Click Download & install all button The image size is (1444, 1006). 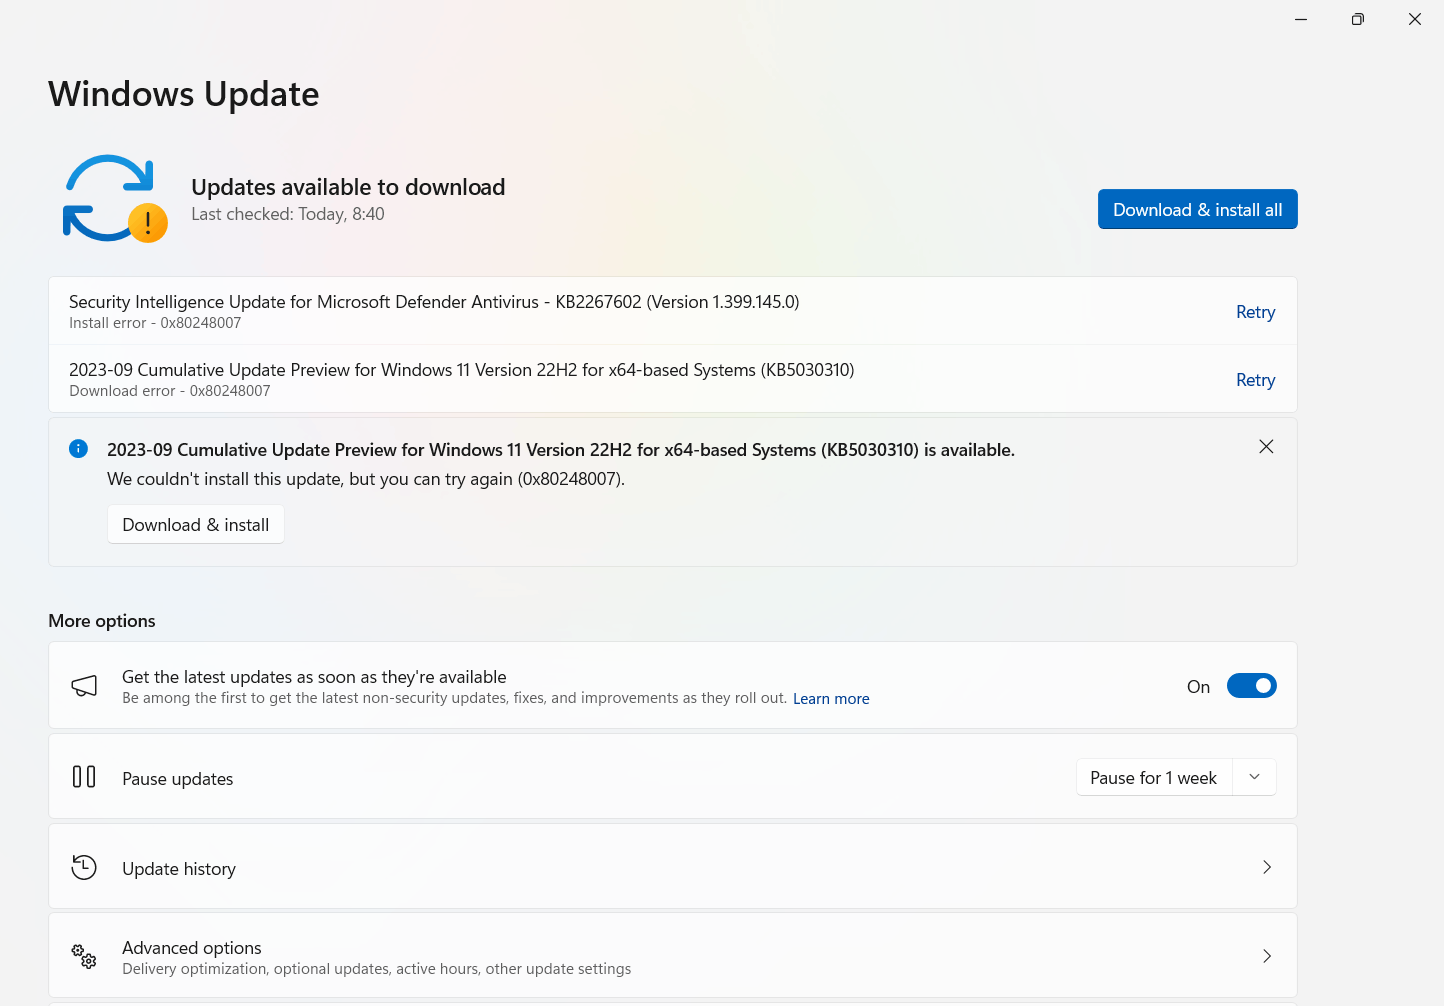(1197, 209)
